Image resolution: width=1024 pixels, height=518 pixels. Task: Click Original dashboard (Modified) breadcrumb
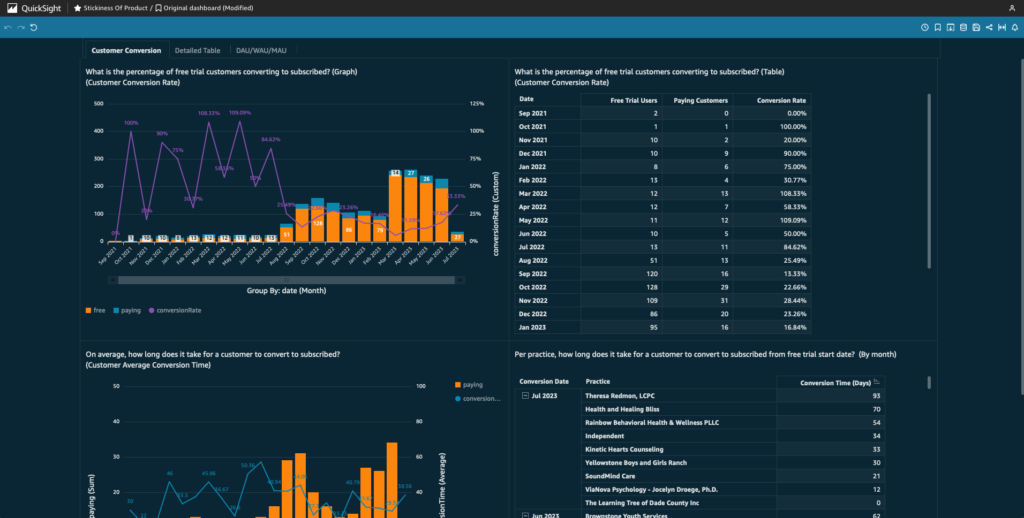click(208, 8)
